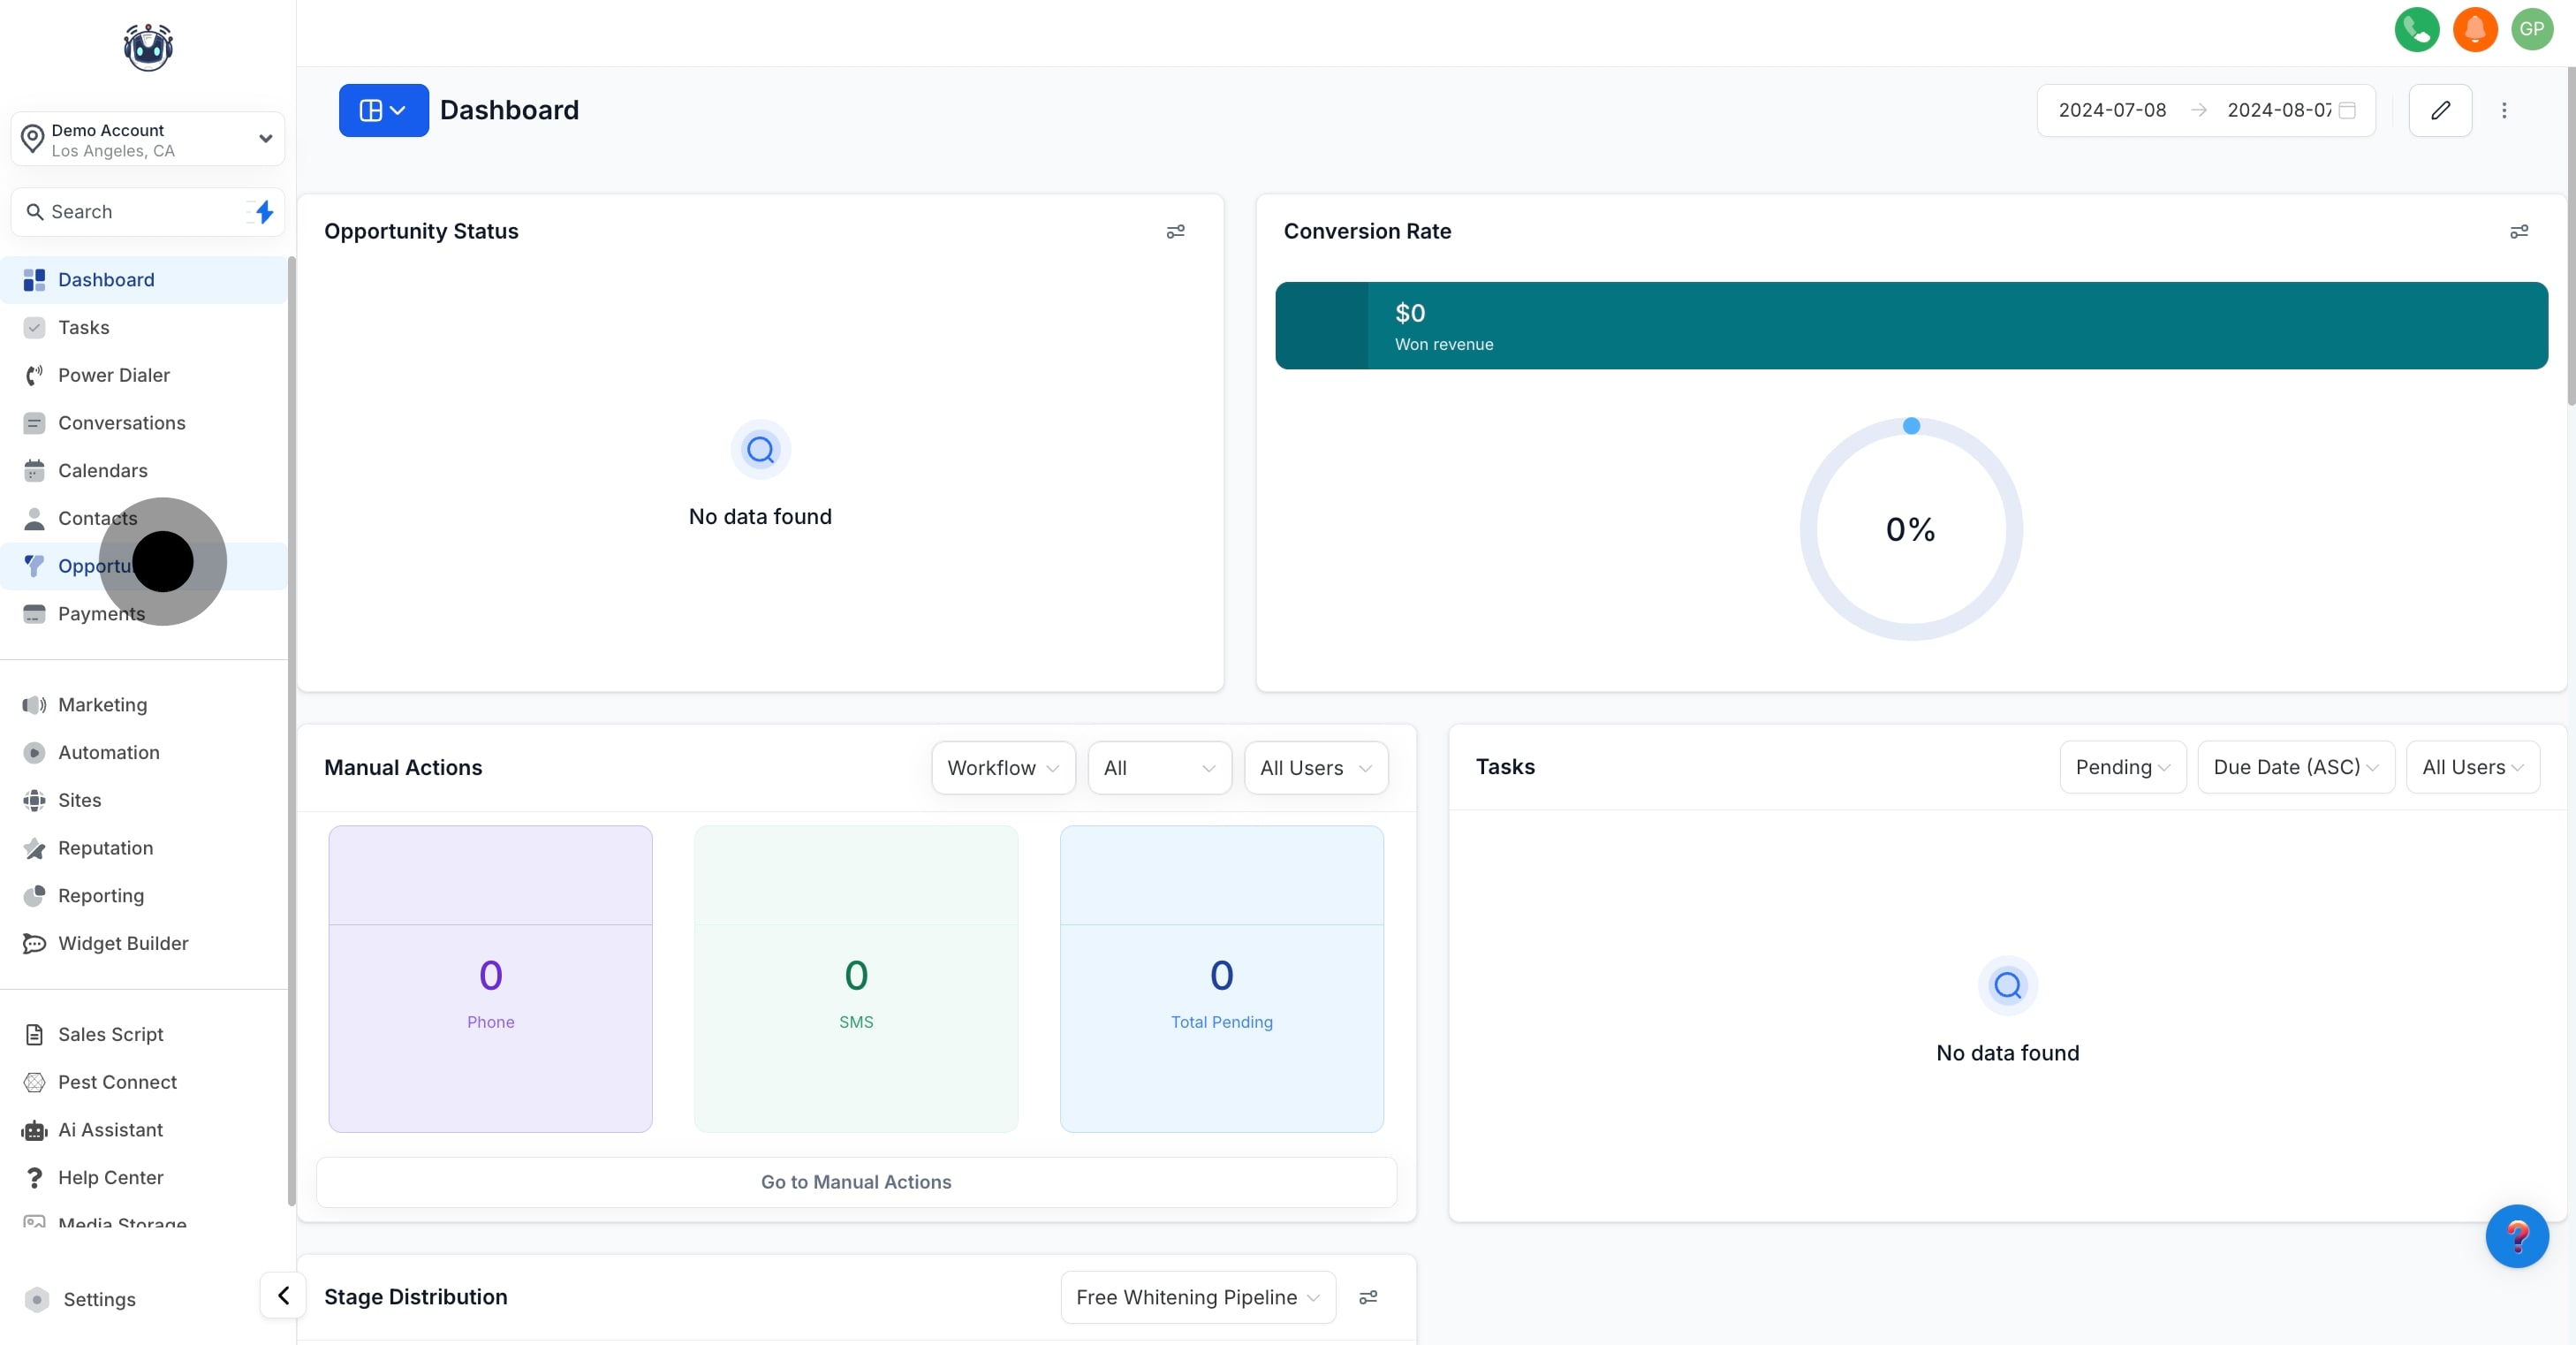Open the blue dashboard layout switcher
2576x1345 pixels.
click(x=383, y=110)
